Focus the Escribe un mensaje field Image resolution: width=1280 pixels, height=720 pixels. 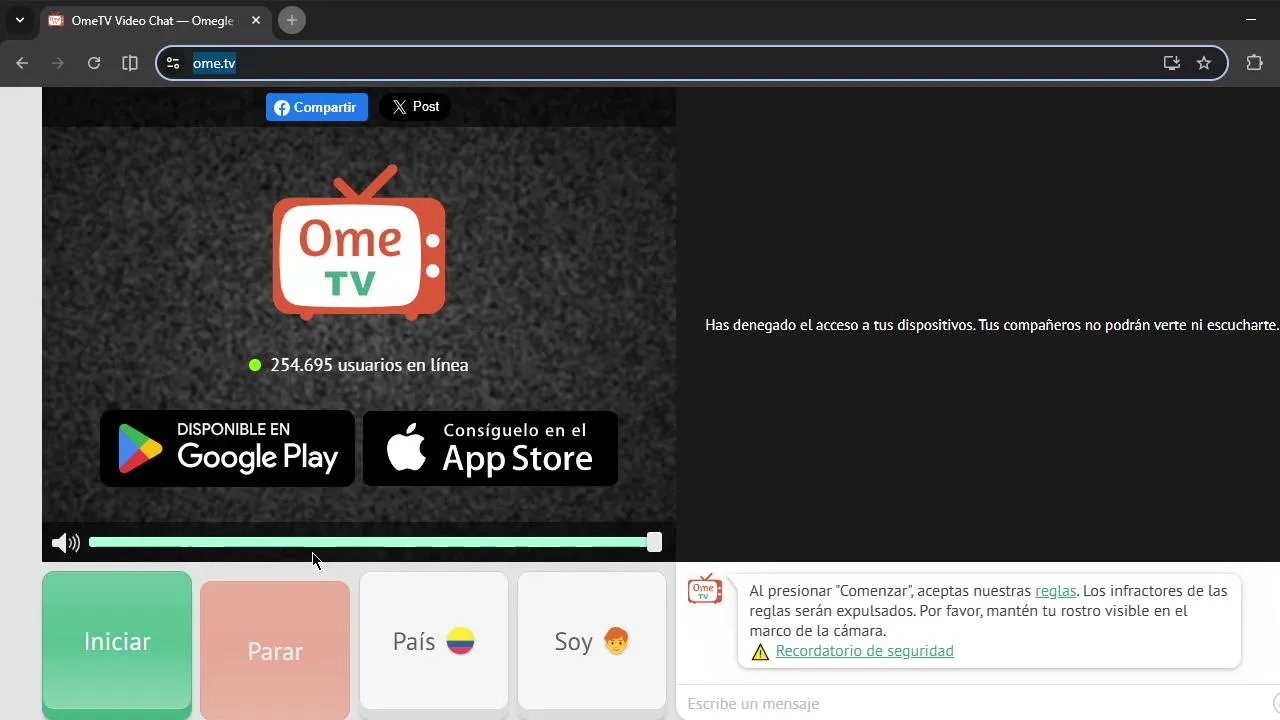point(975,703)
